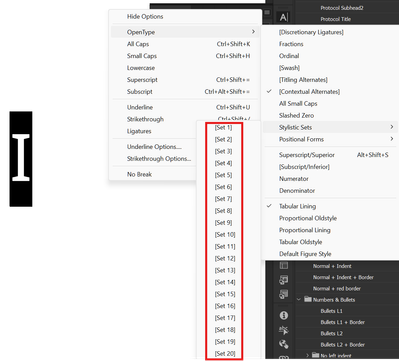
Task: Toggle Ligatures menu item
Action: coord(139,131)
